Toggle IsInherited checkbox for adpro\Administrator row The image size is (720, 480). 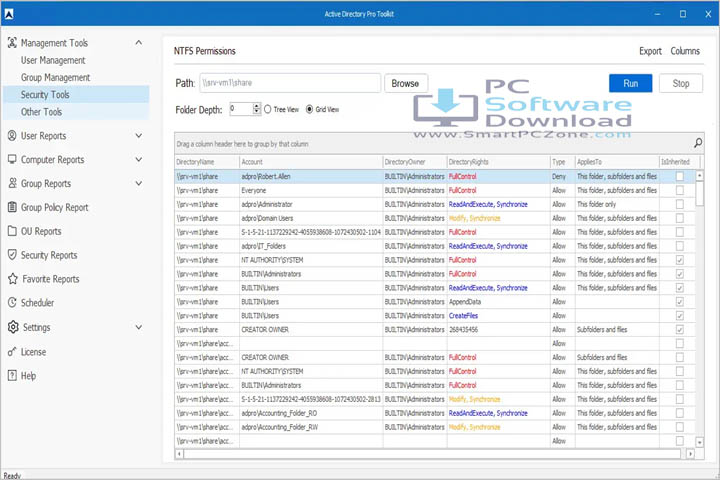tap(680, 204)
